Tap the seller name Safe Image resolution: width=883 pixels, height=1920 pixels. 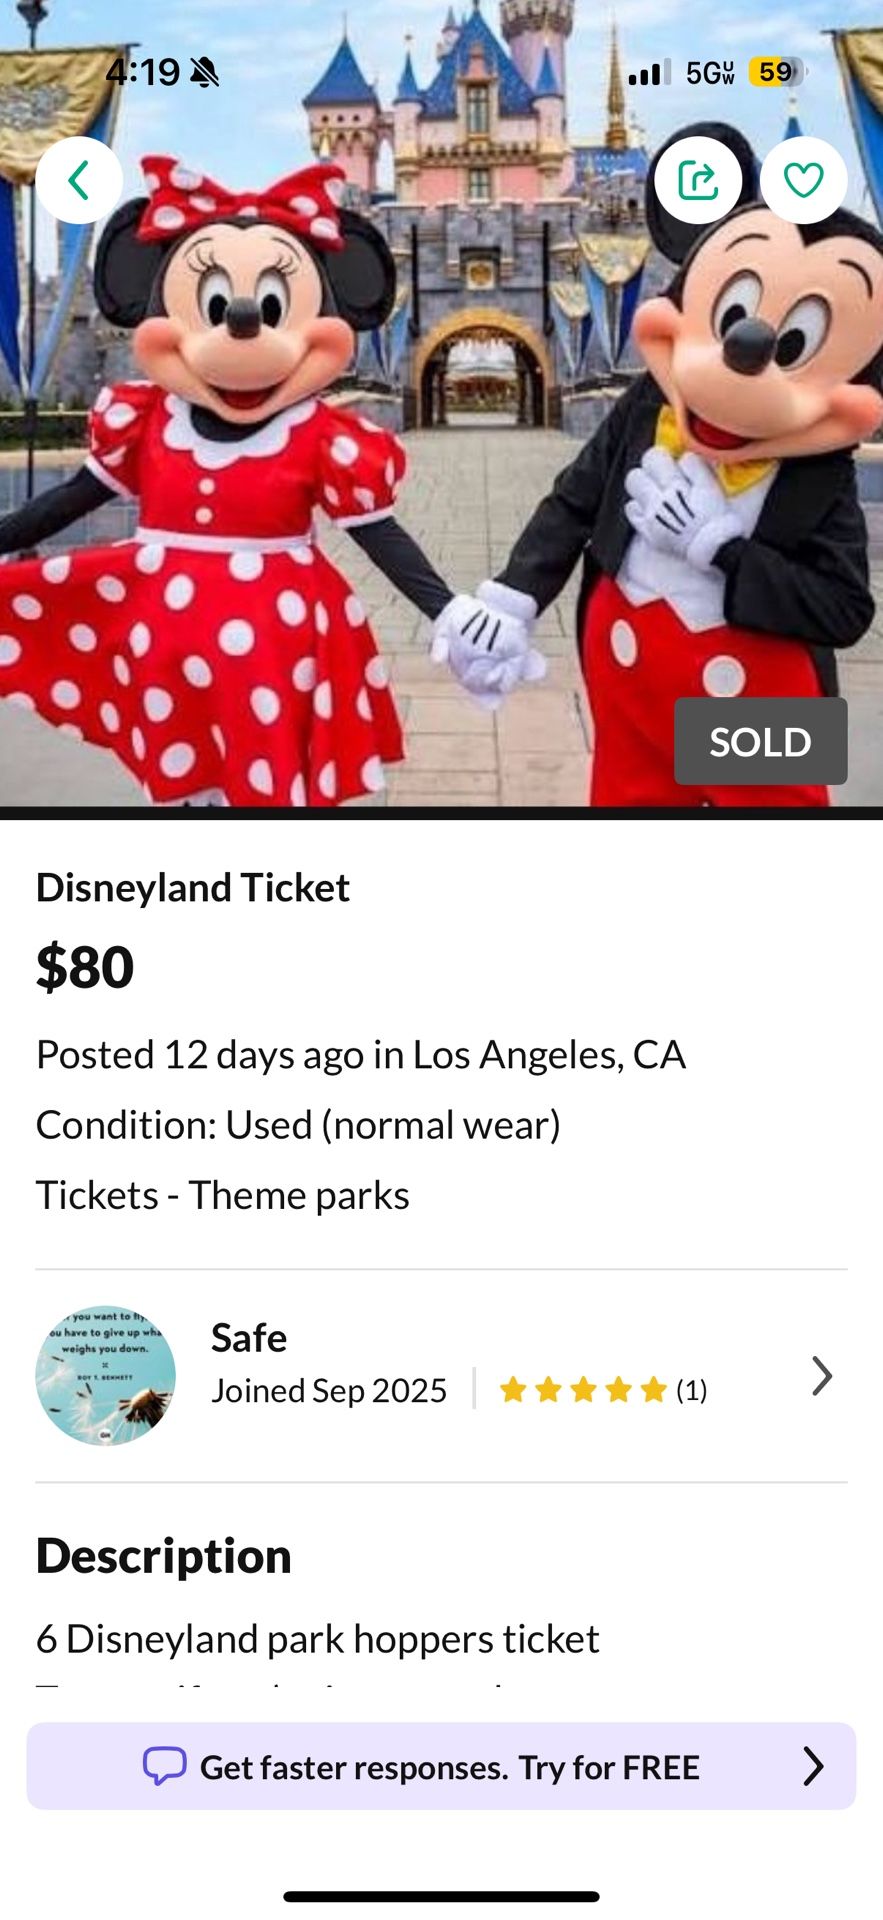pos(249,1338)
